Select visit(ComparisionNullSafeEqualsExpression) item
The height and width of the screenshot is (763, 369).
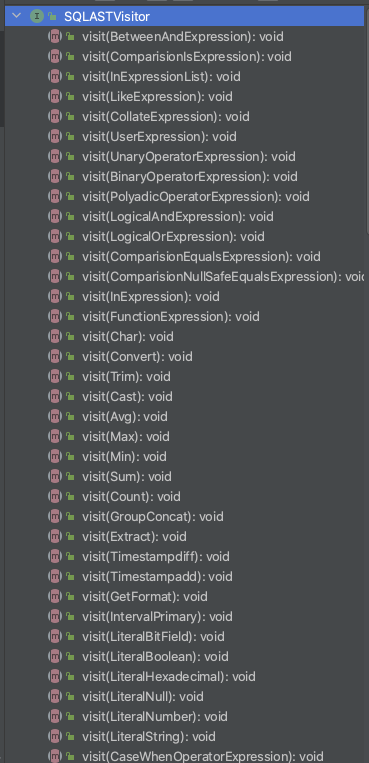(223, 276)
